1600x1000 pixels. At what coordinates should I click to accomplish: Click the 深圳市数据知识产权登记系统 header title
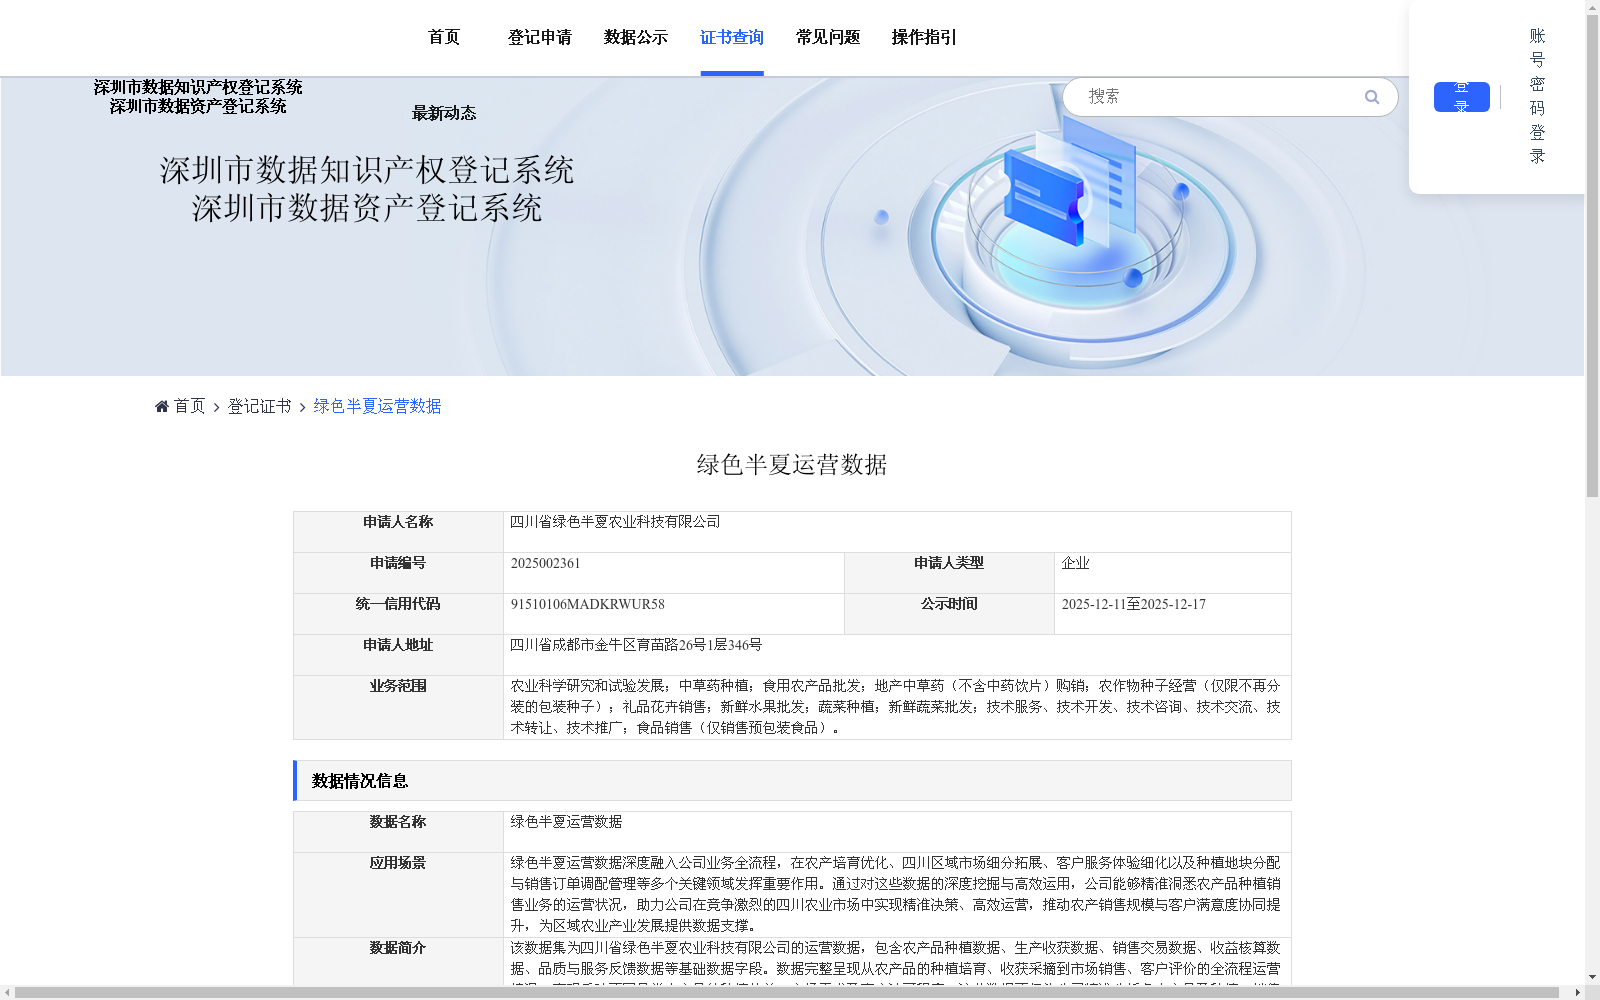(x=198, y=88)
